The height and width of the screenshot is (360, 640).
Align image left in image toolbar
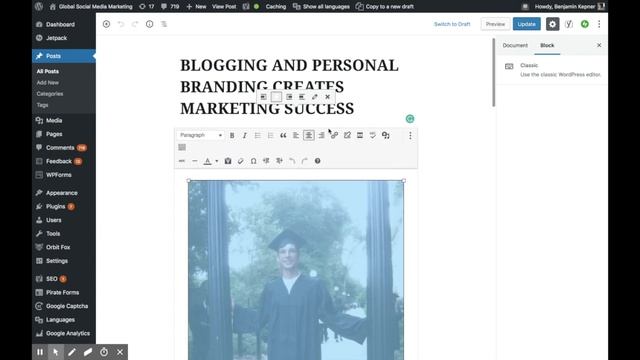(264, 97)
